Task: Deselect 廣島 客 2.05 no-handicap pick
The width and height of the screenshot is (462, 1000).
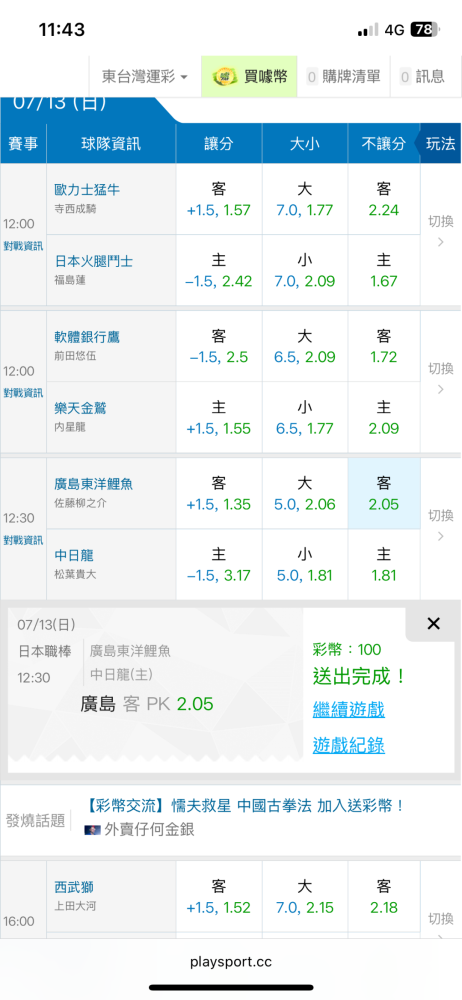Action: pyautogui.click(x=384, y=493)
